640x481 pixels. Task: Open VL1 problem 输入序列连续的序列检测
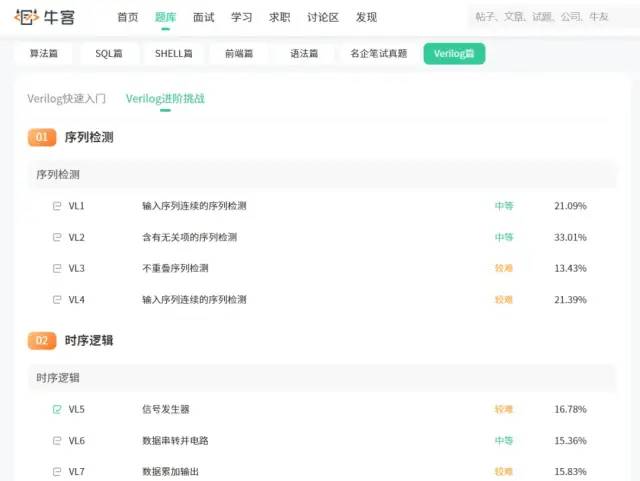click(x=194, y=206)
